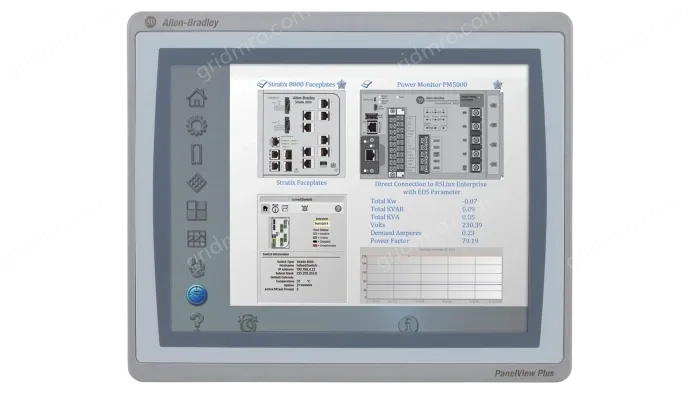Click the Total KVA label
The width and height of the screenshot is (700, 394).
(x=385, y=217)
